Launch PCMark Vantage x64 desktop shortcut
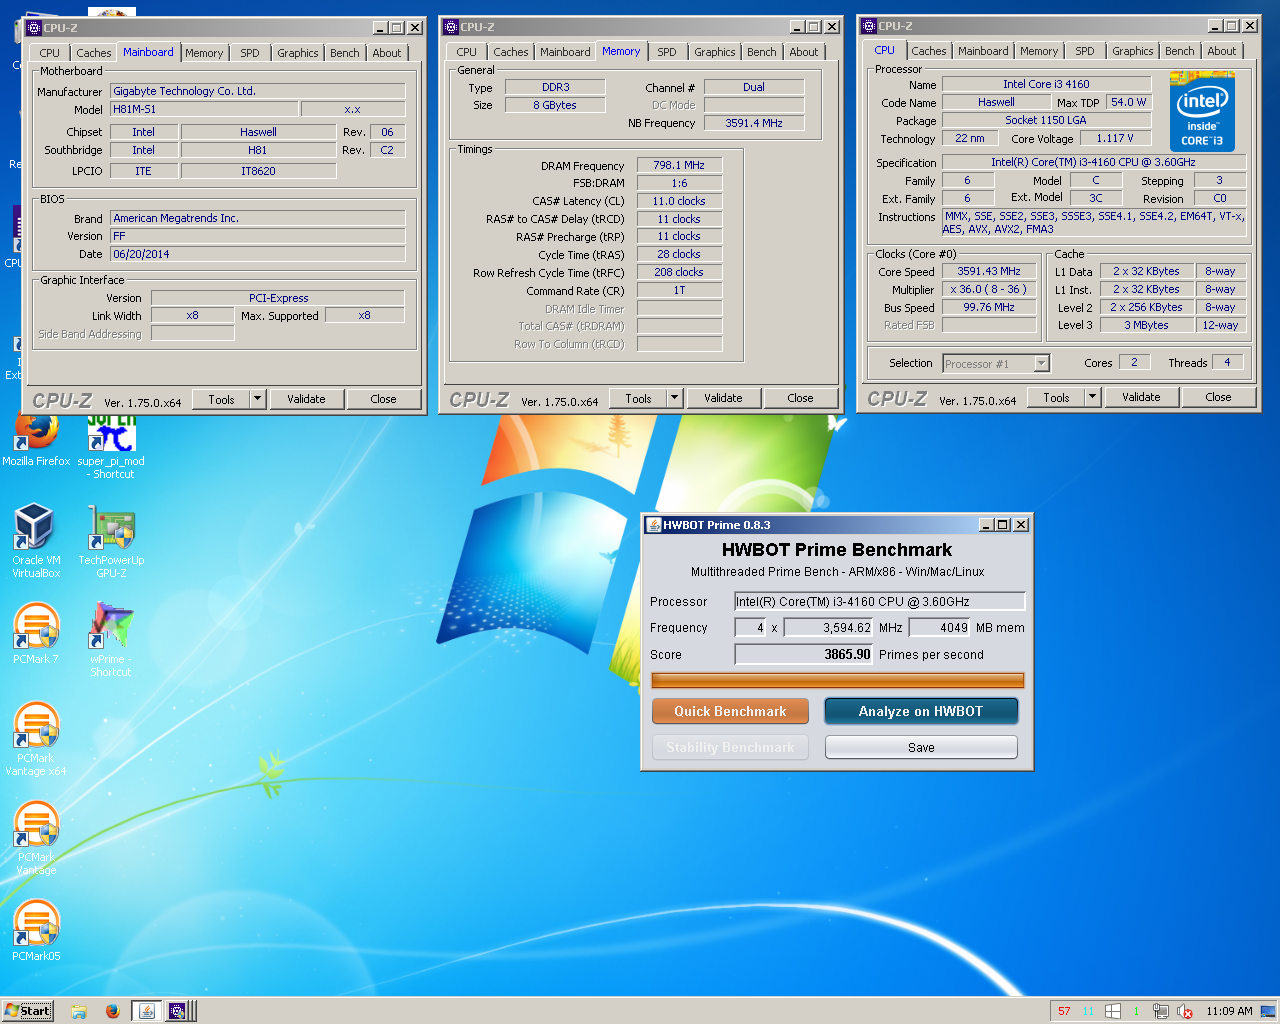The image size is (1280, 1024). tap(36, 738)
